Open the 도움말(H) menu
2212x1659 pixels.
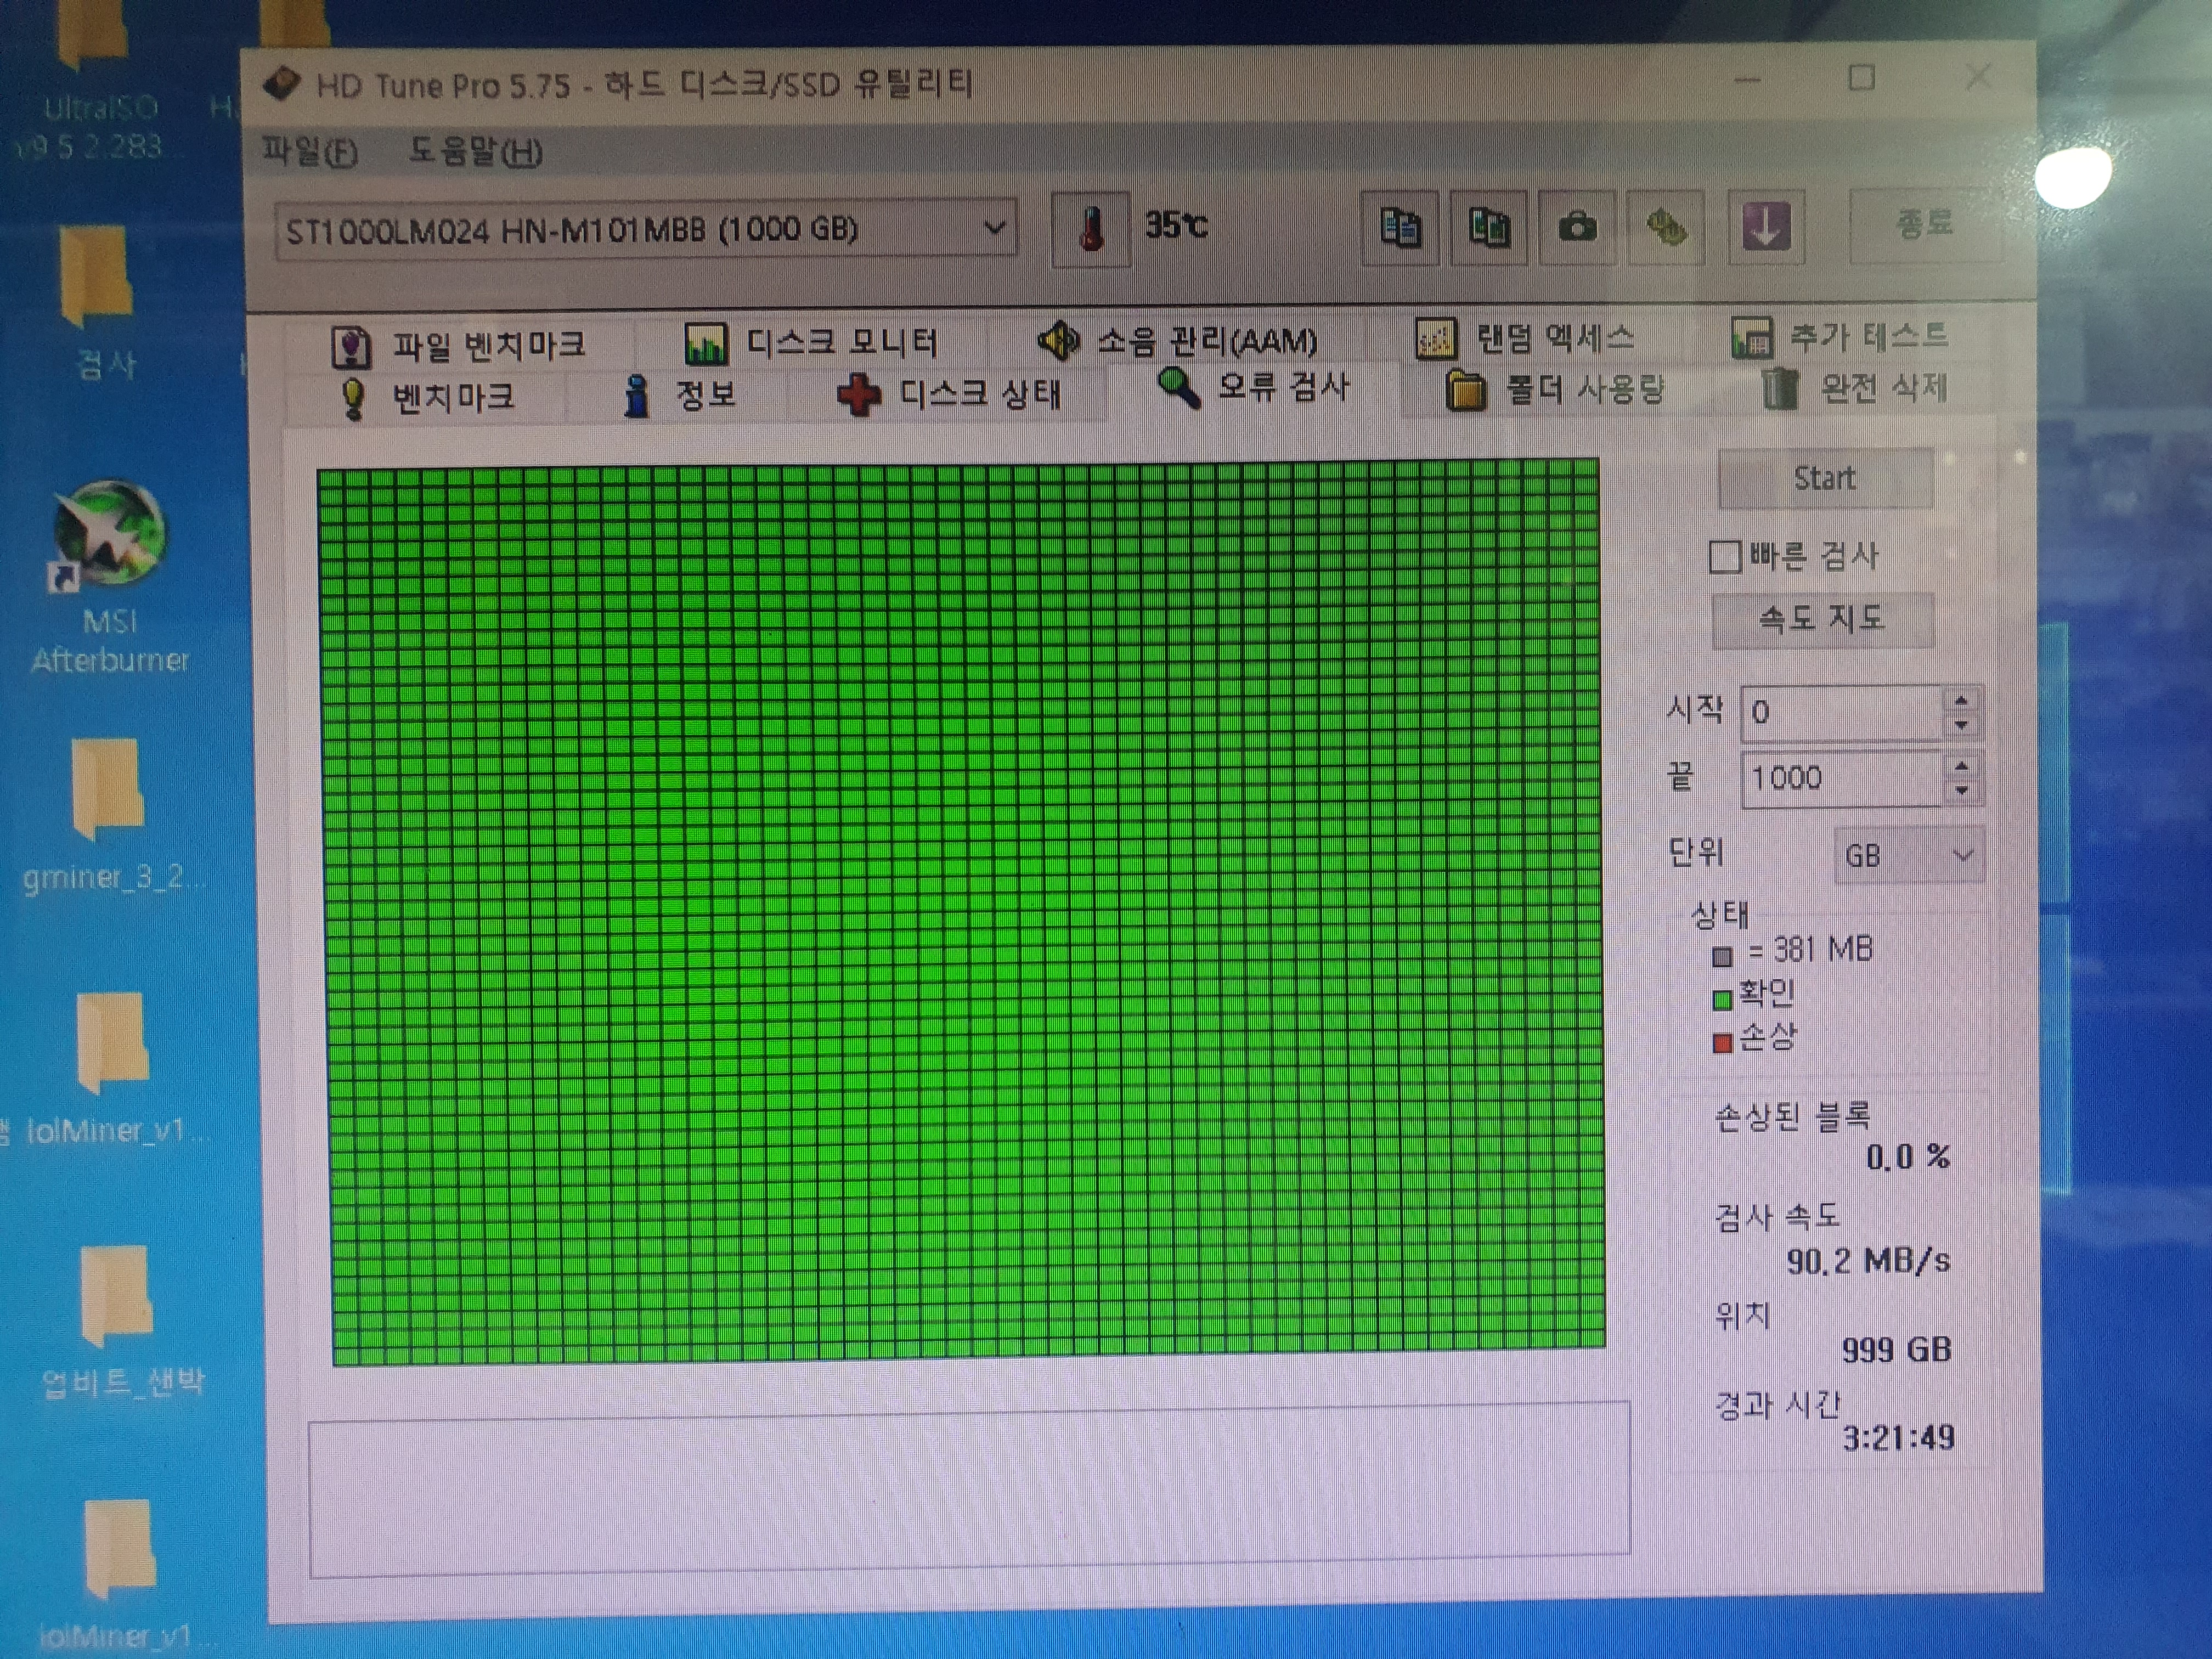475,152
